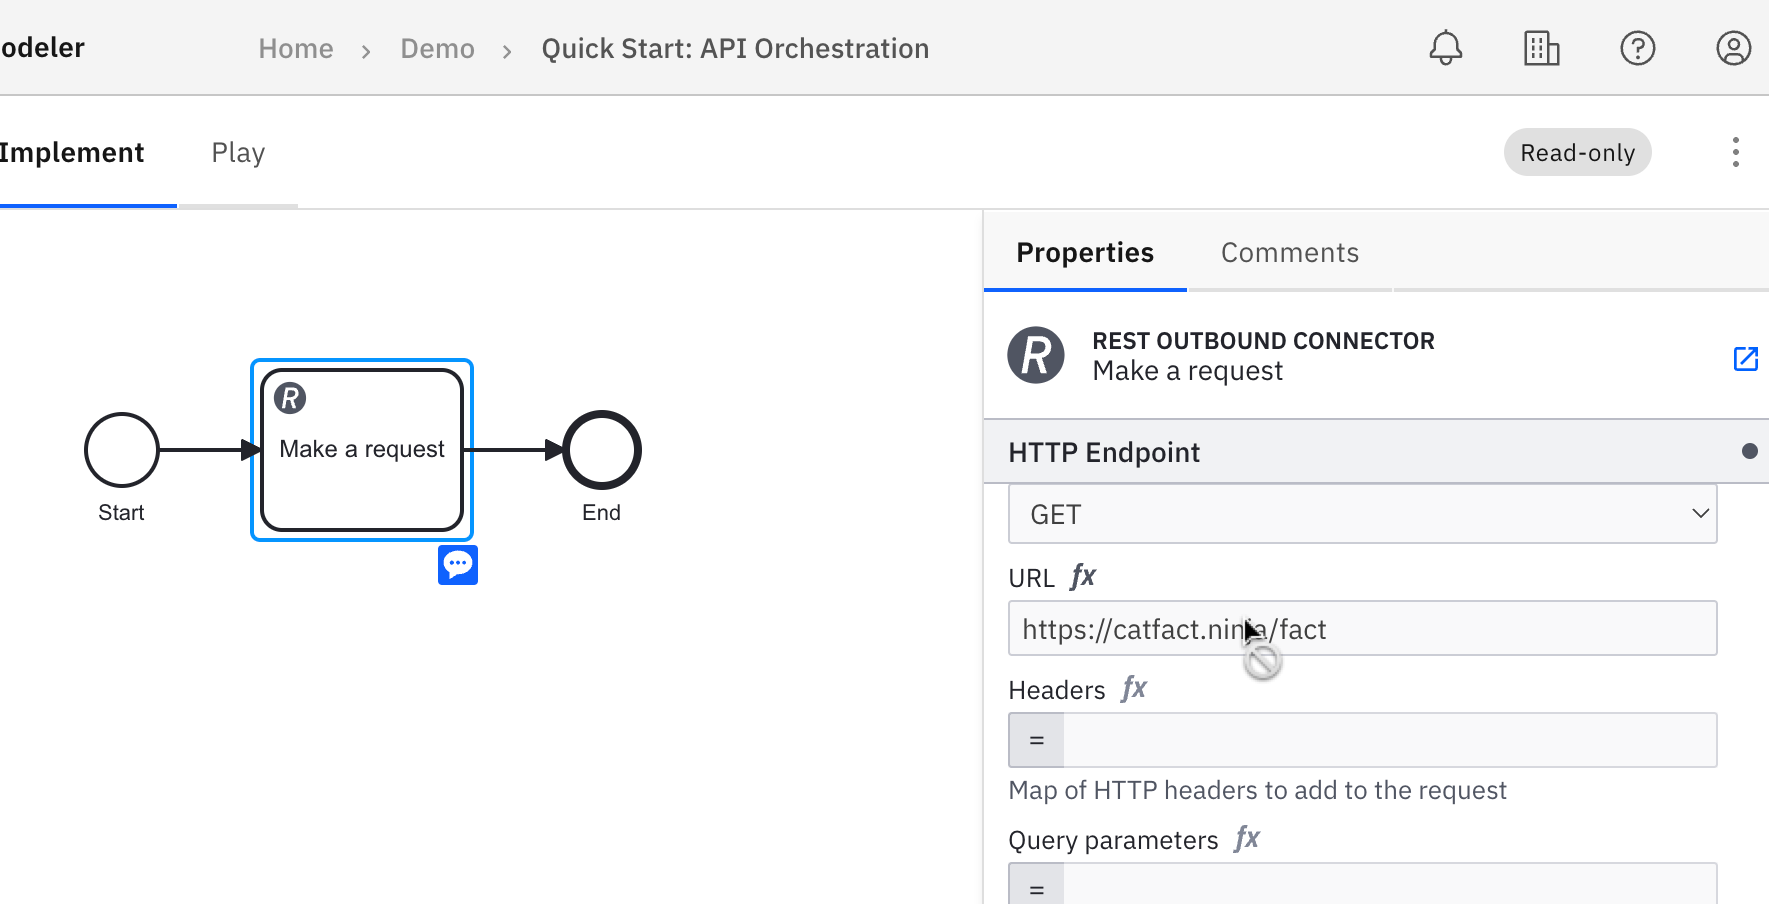Viewport: 1769px width, 904px height.
Task: Go to Home in the breadcrumb
Action: click(x=295, y=49)
